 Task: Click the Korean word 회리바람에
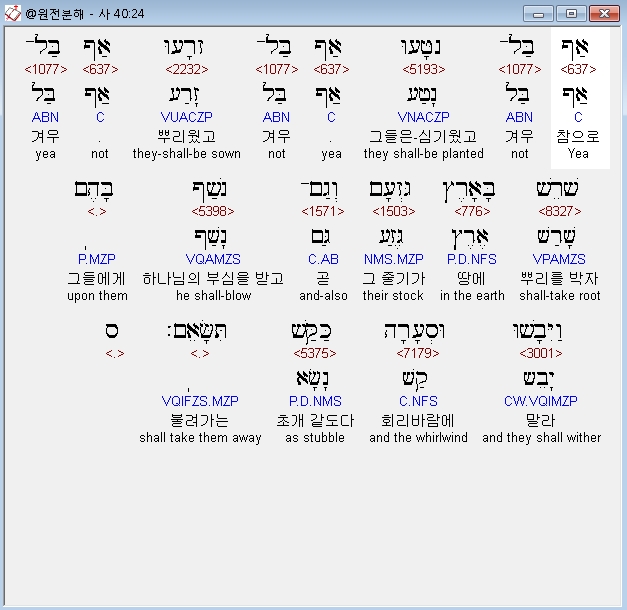418,420
